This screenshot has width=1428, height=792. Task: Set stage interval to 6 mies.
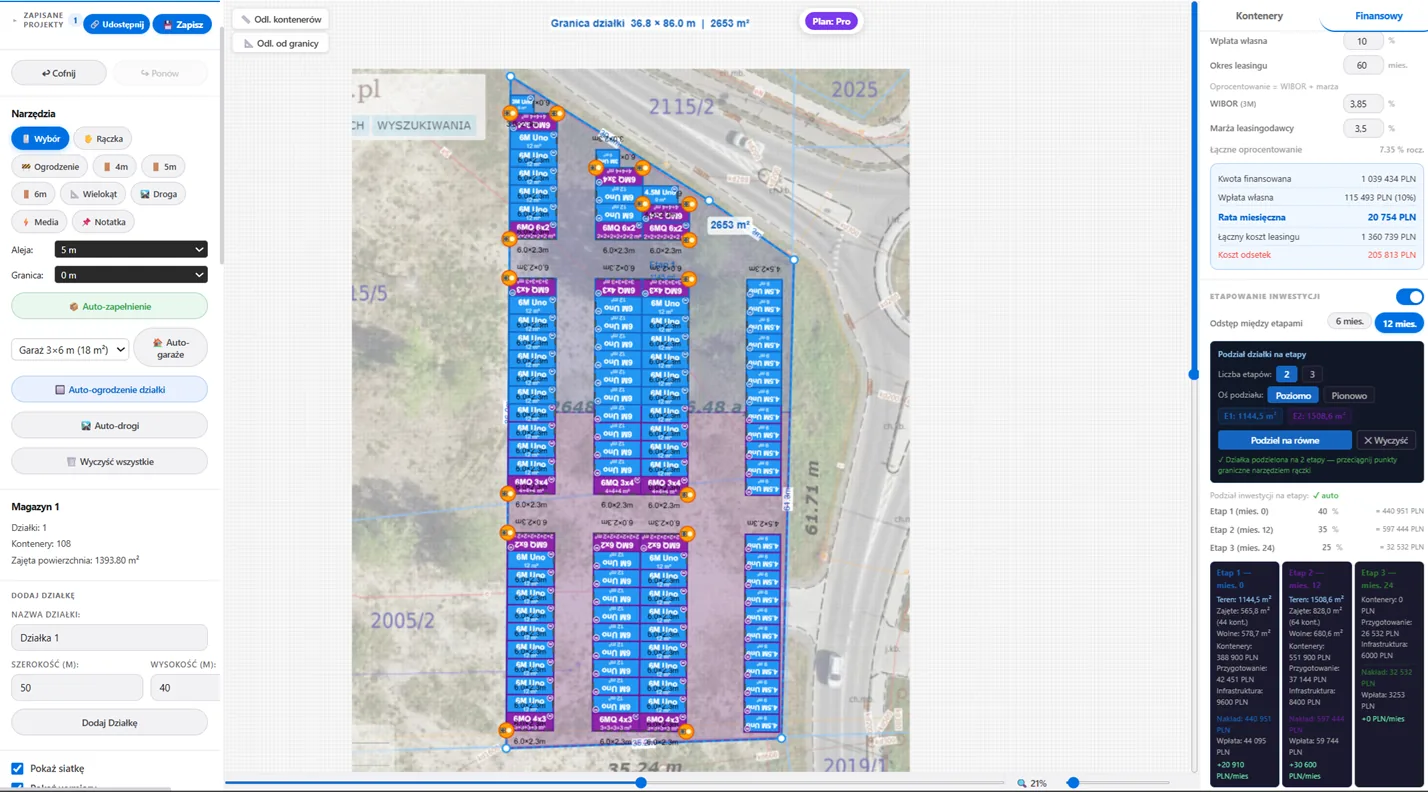tap(1348, 322)
